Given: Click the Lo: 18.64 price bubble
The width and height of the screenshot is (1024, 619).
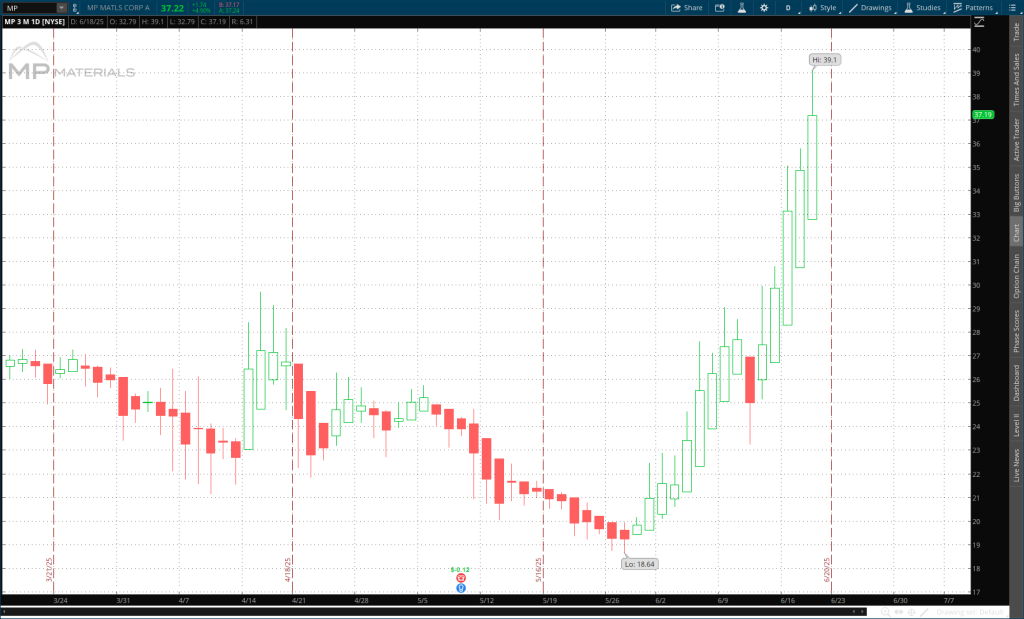Looking at the screenshot, I should pyautogui.click(x=639, y=564).
